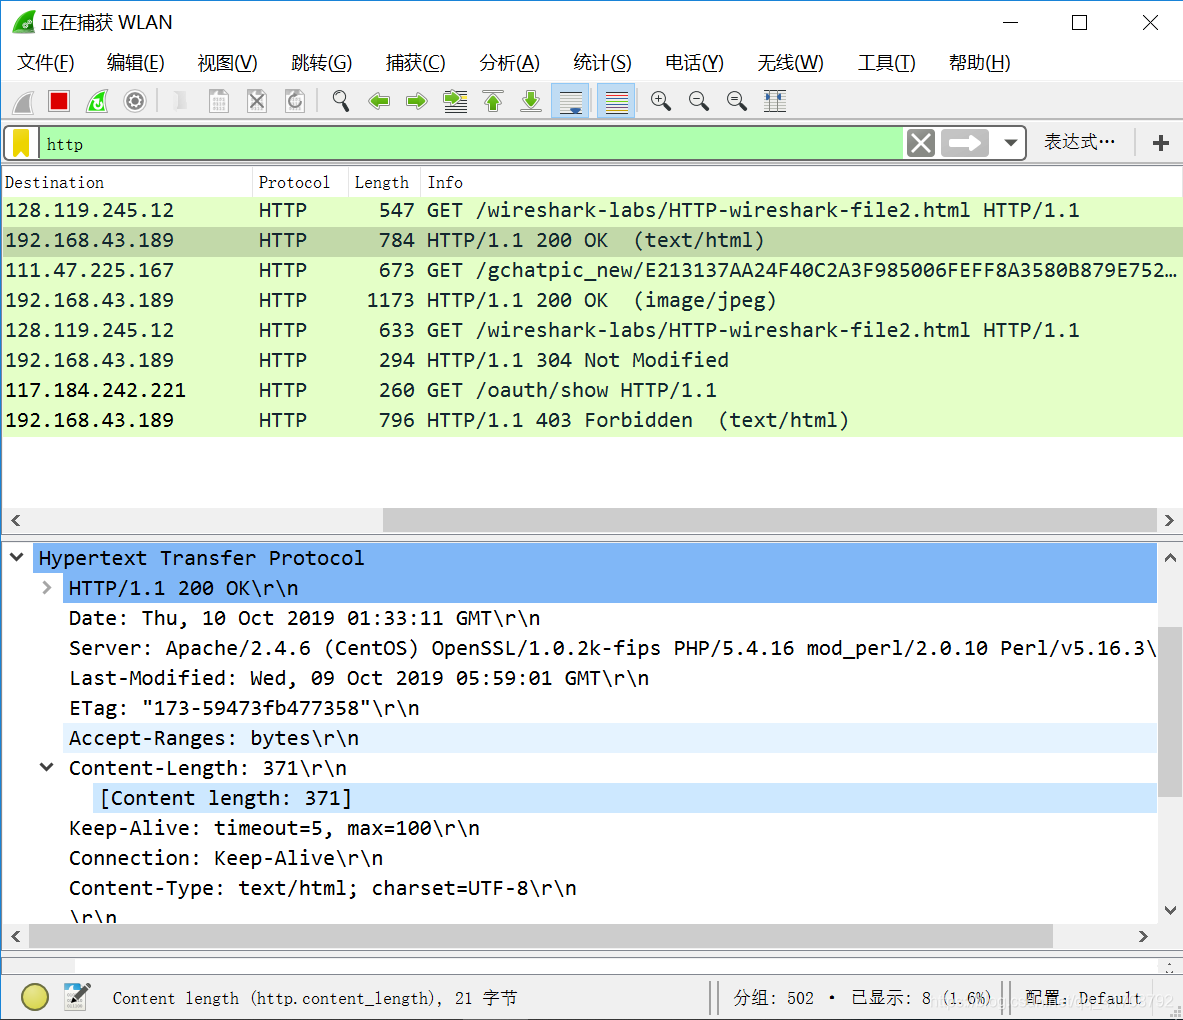Open the 分析(A) menu

pos(509,63)
